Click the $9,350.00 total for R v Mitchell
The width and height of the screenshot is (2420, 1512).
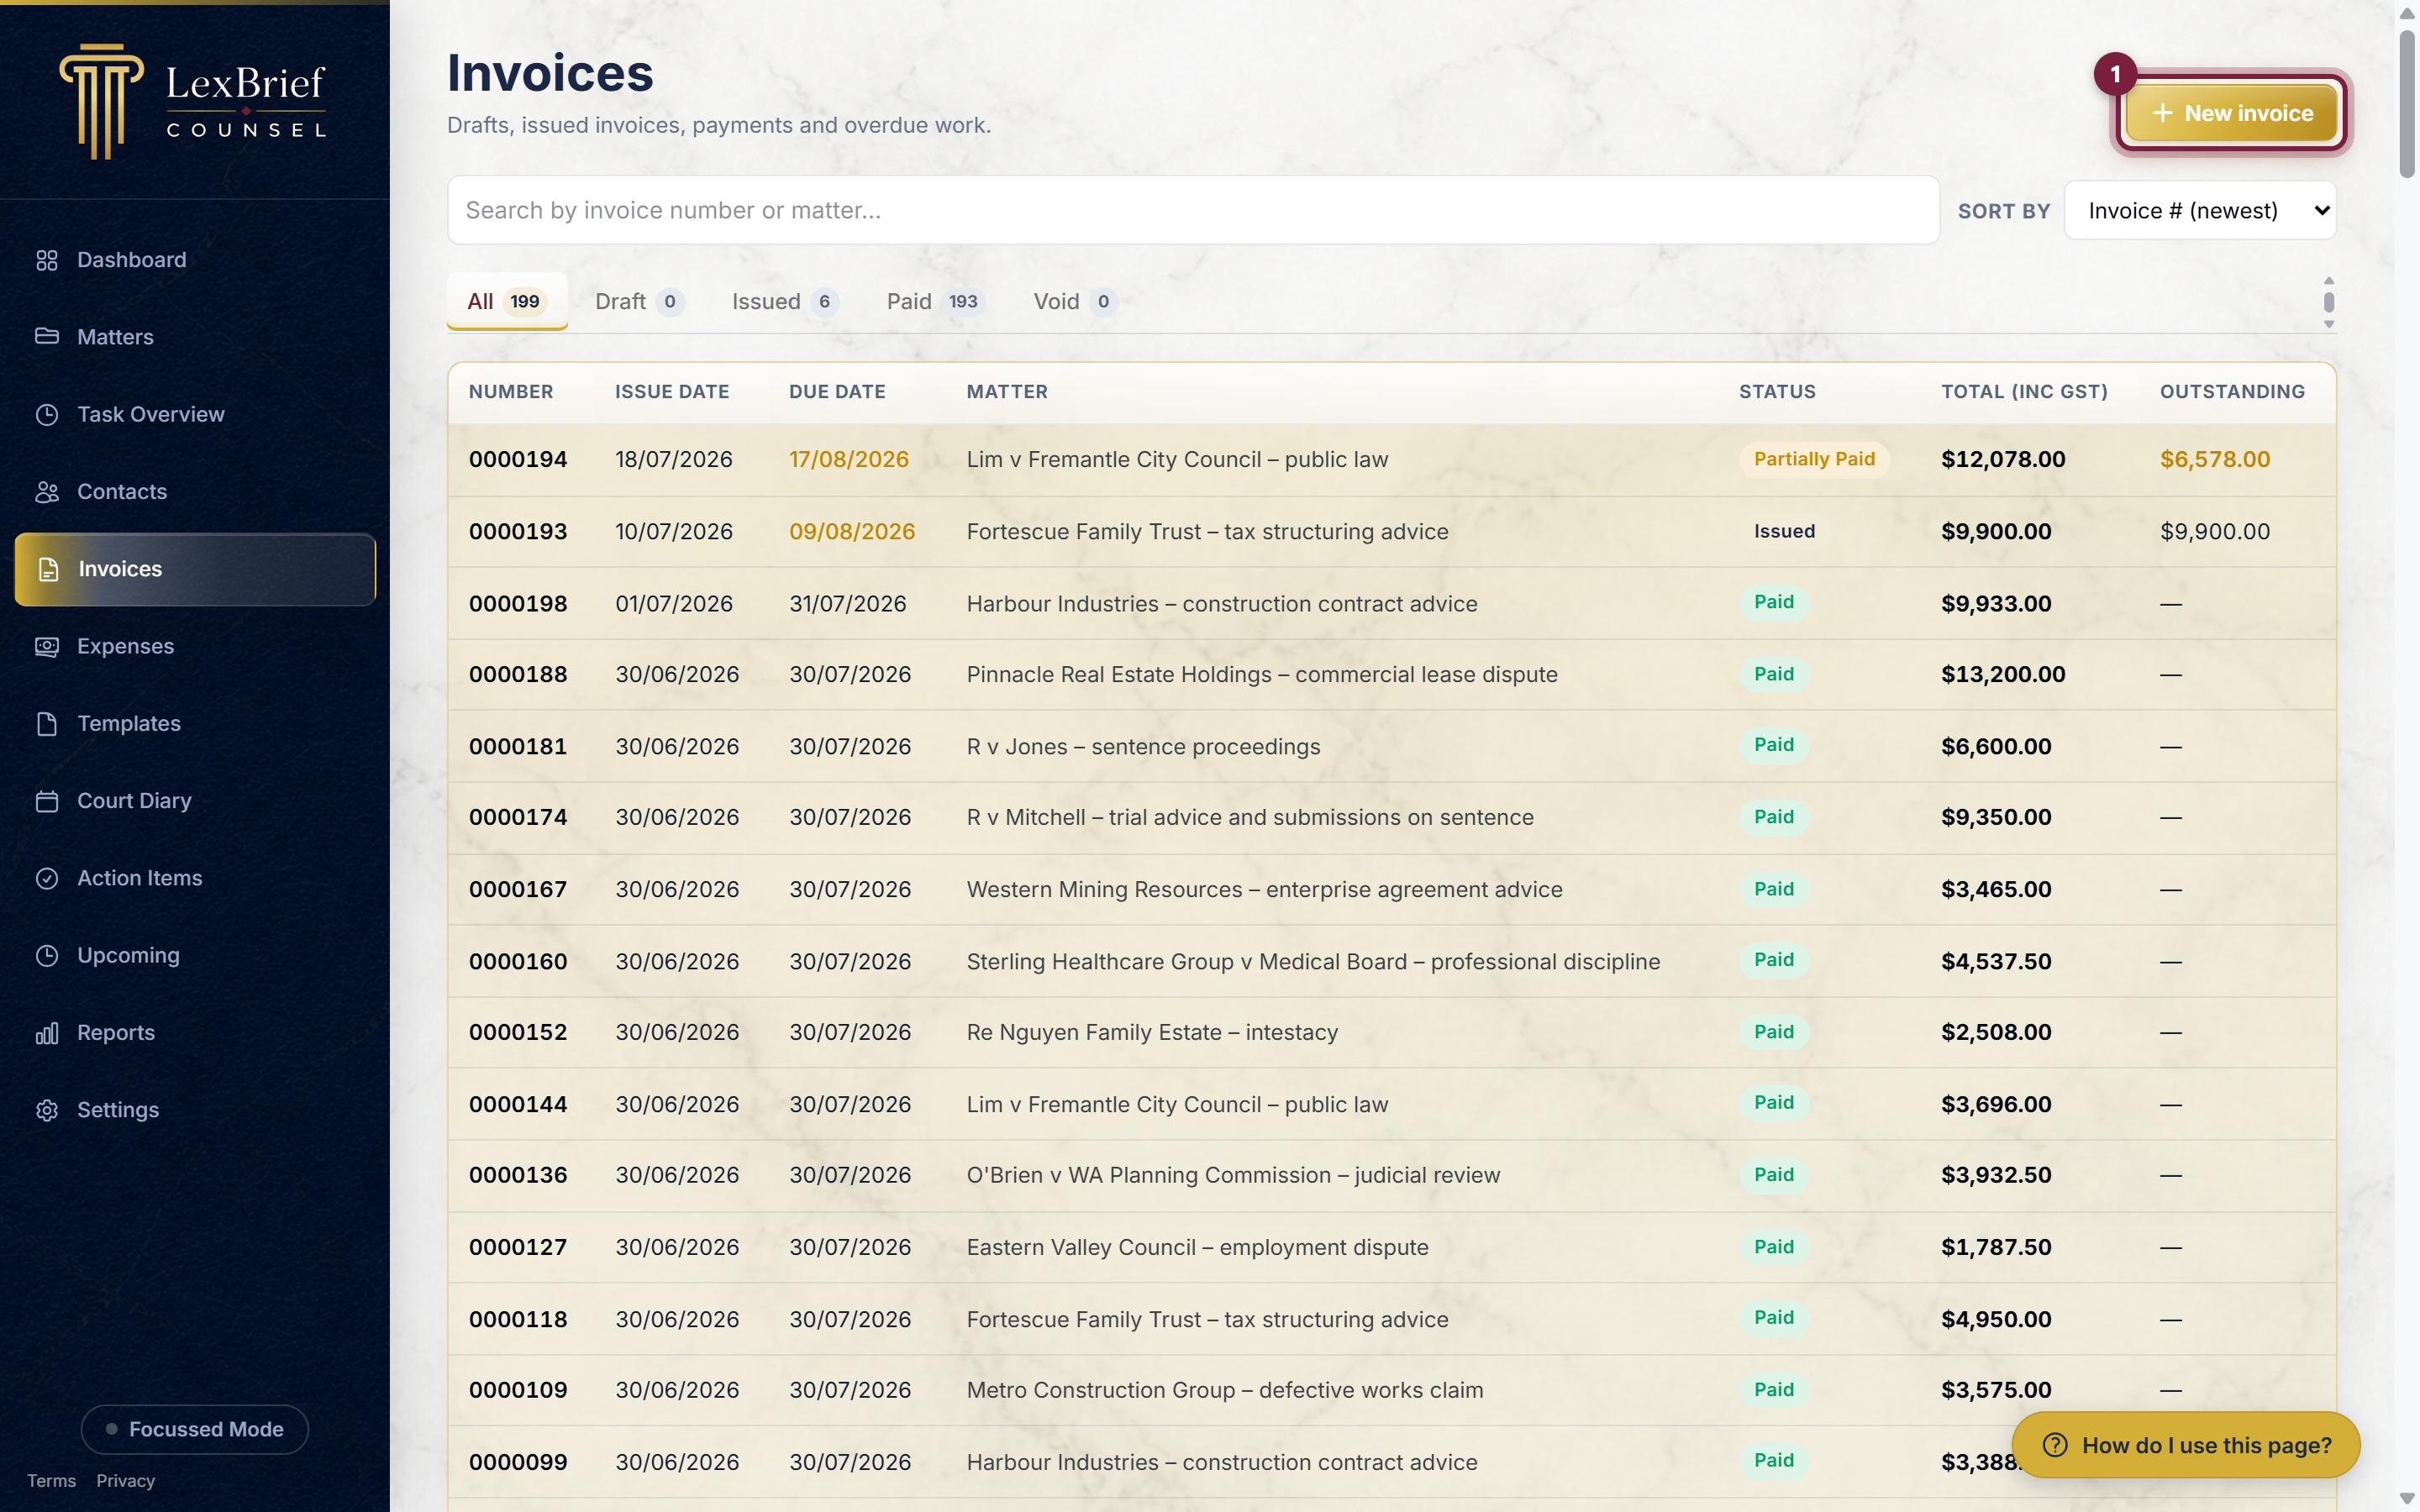point(1996,818)
